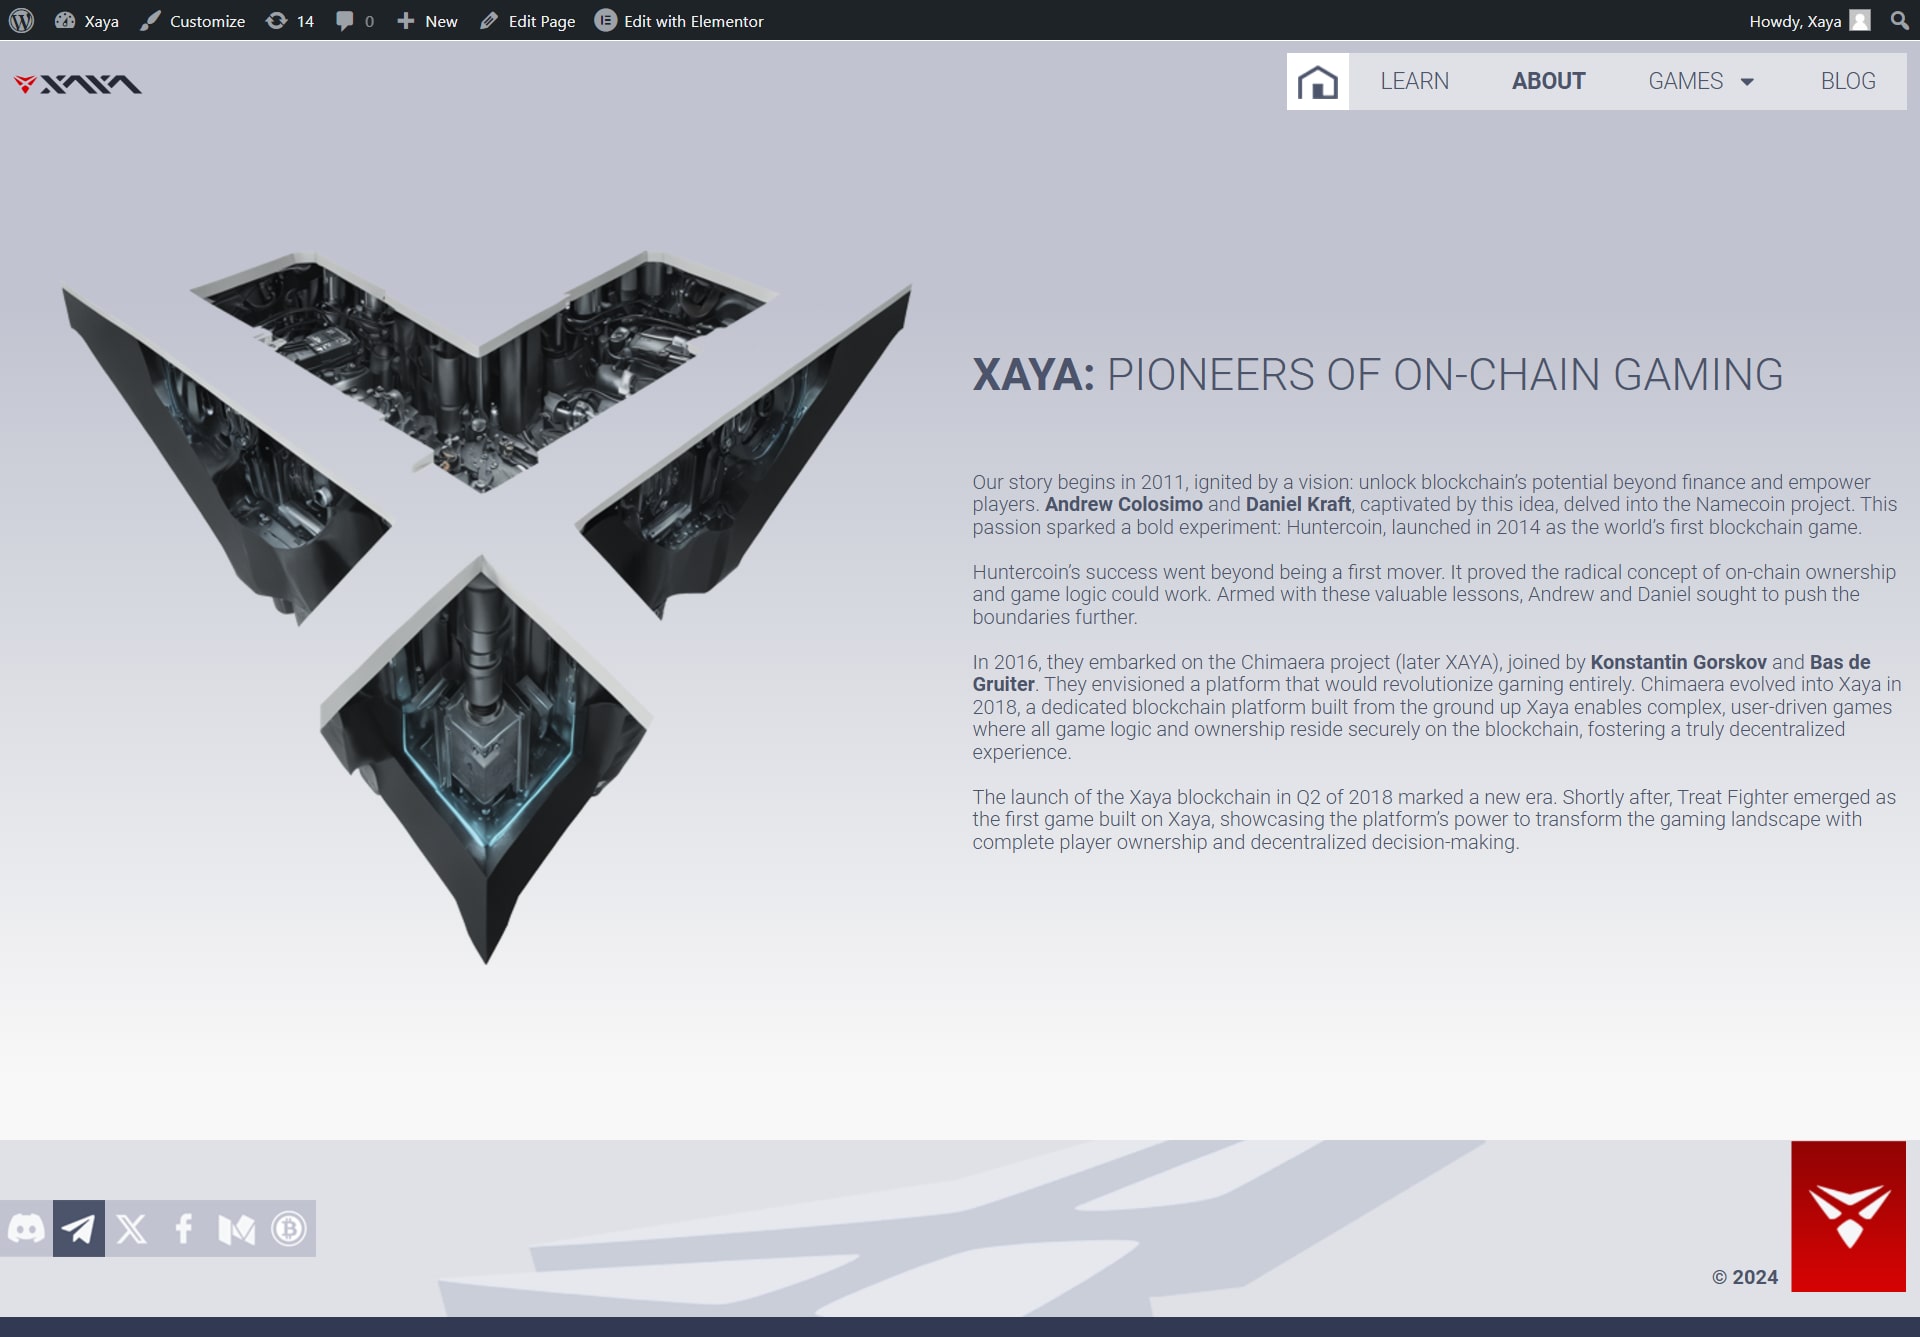Open the Discord social icon

pyautogui.click(x=26, y=1228)
